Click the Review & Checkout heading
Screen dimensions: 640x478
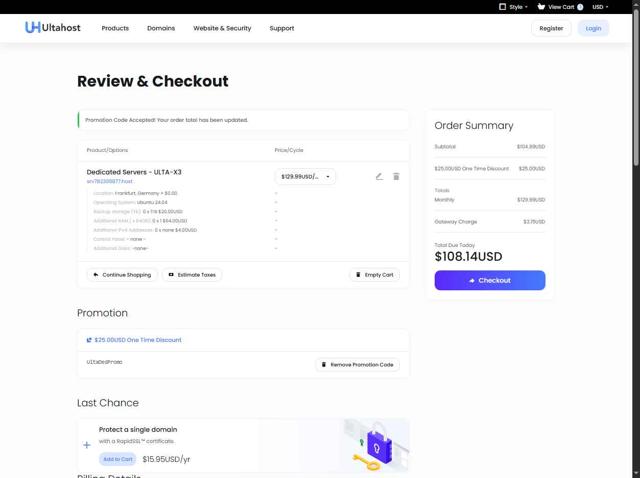[153, 81]
